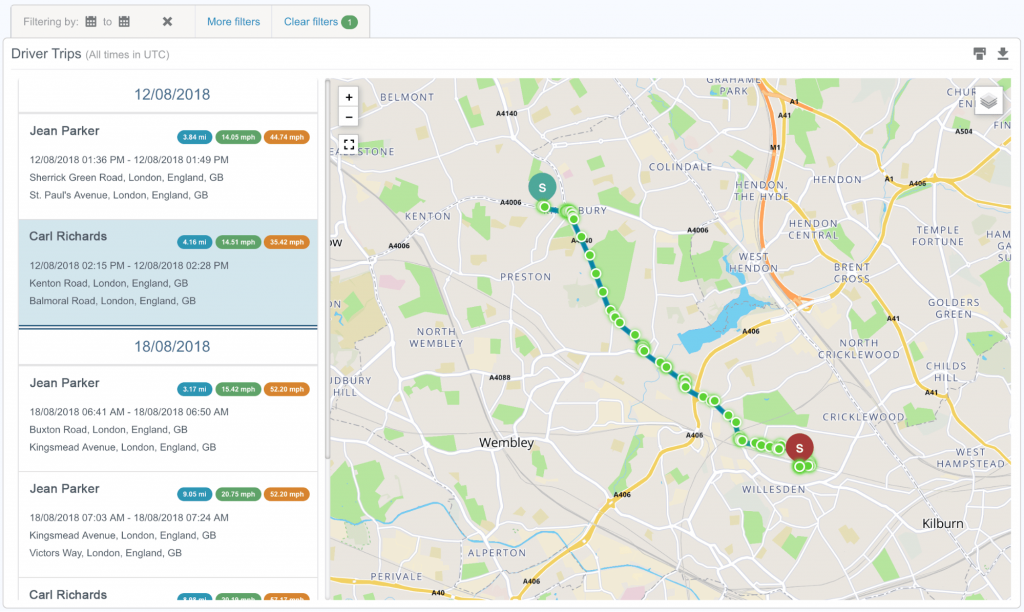Viewport: 1024px width, 612px height.
Task: Click the 14.05 mph average speed badge
Action: coord(238,137)
